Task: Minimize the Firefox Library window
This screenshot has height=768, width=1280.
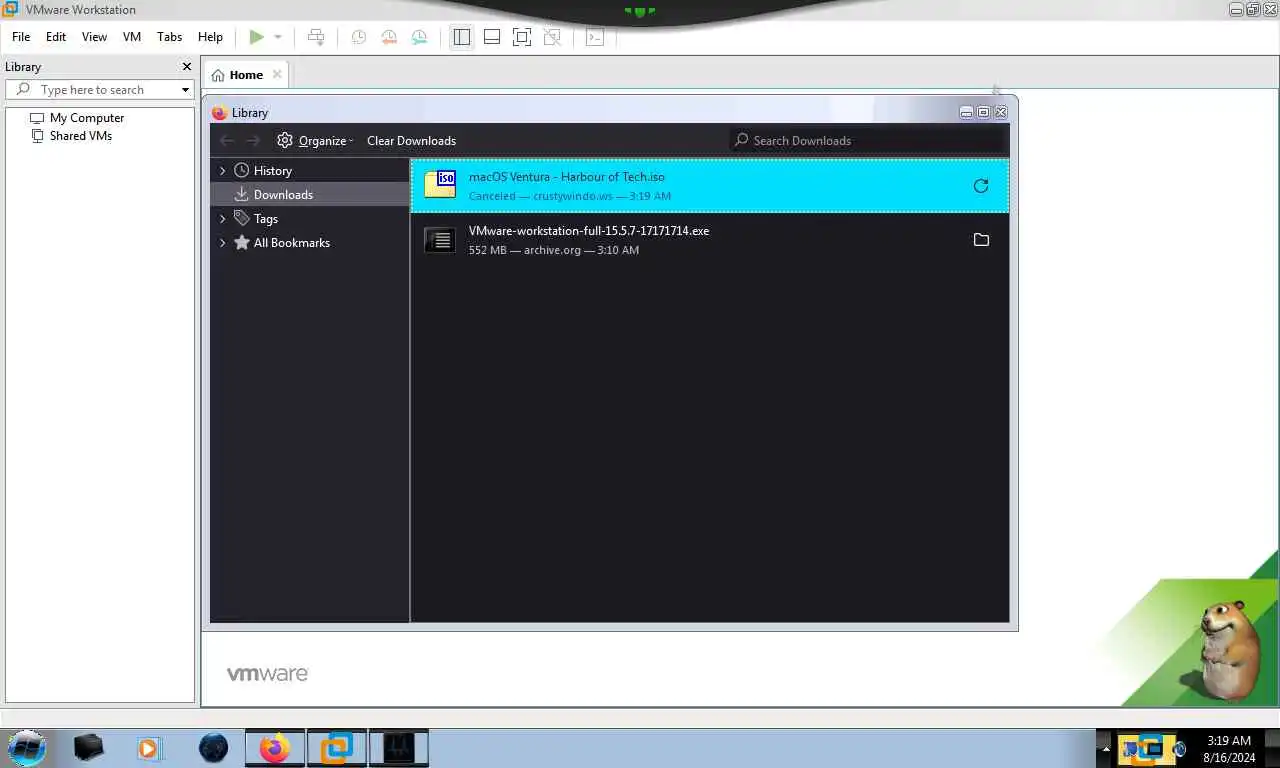Action: (x=966, y=112)
